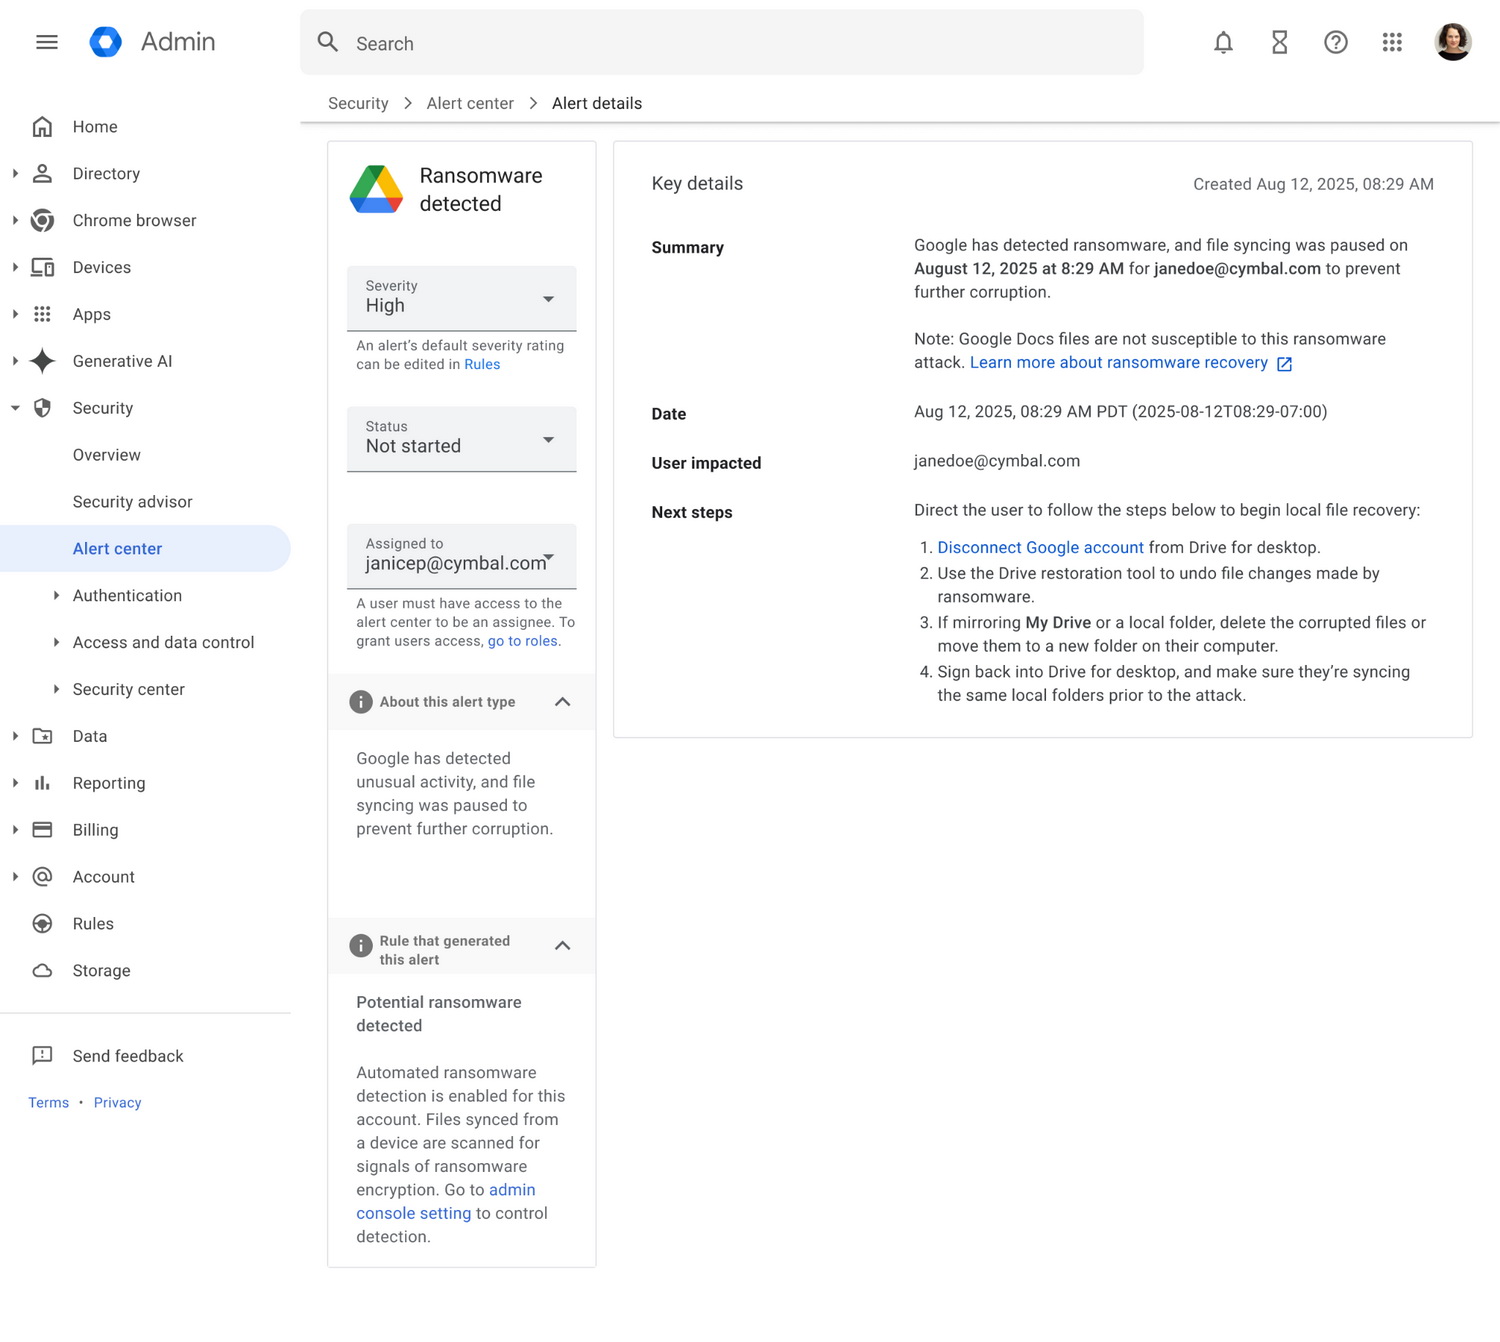Collapse the About this alert type panel
1500x1342 pixels.
(562, 701)
